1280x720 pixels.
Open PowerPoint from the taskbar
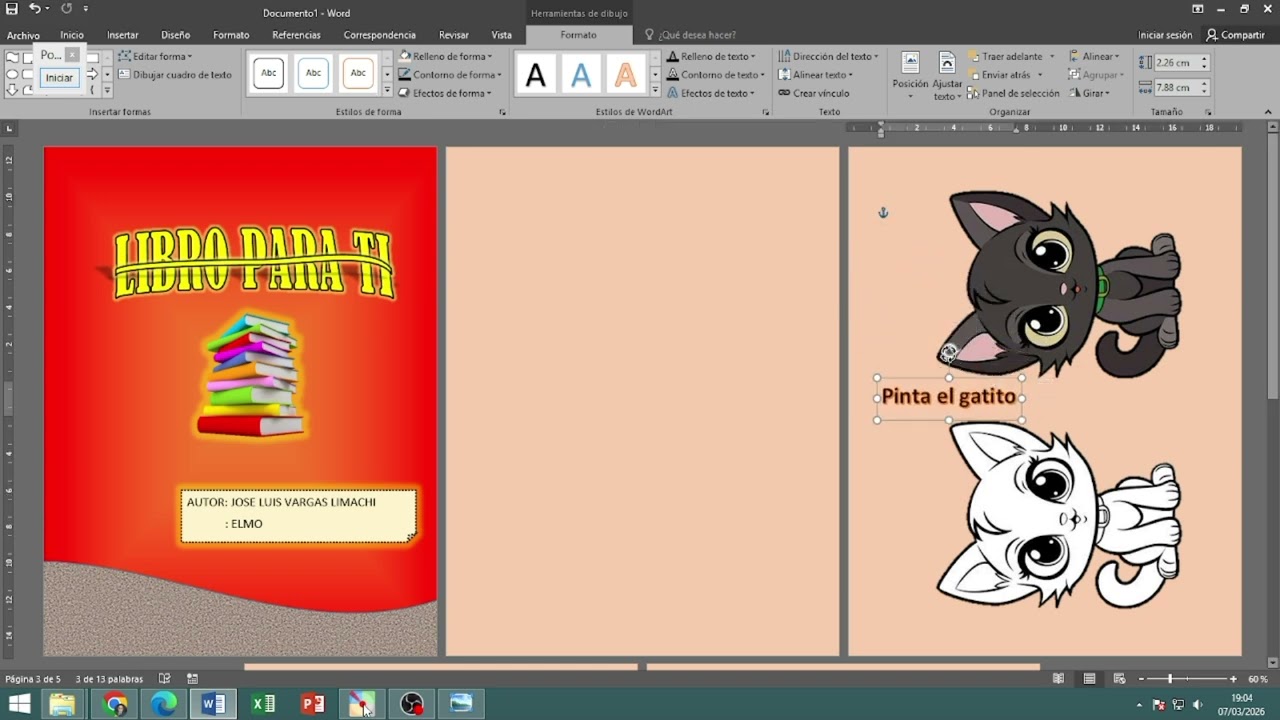click(313, 704)
